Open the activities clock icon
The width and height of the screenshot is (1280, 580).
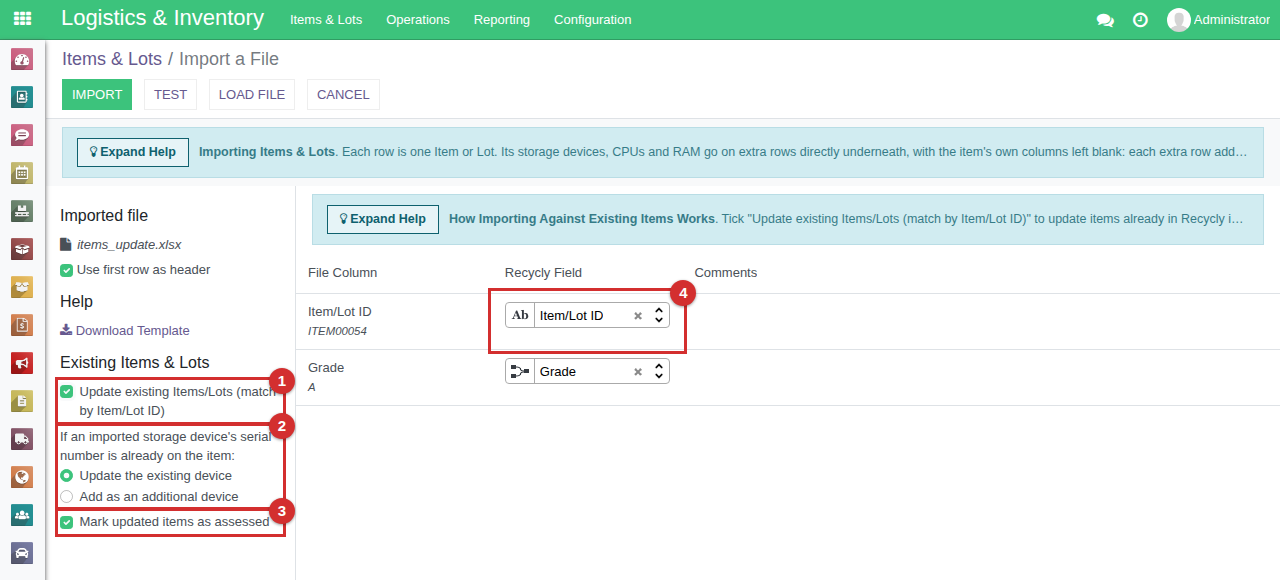[1140, 20]
